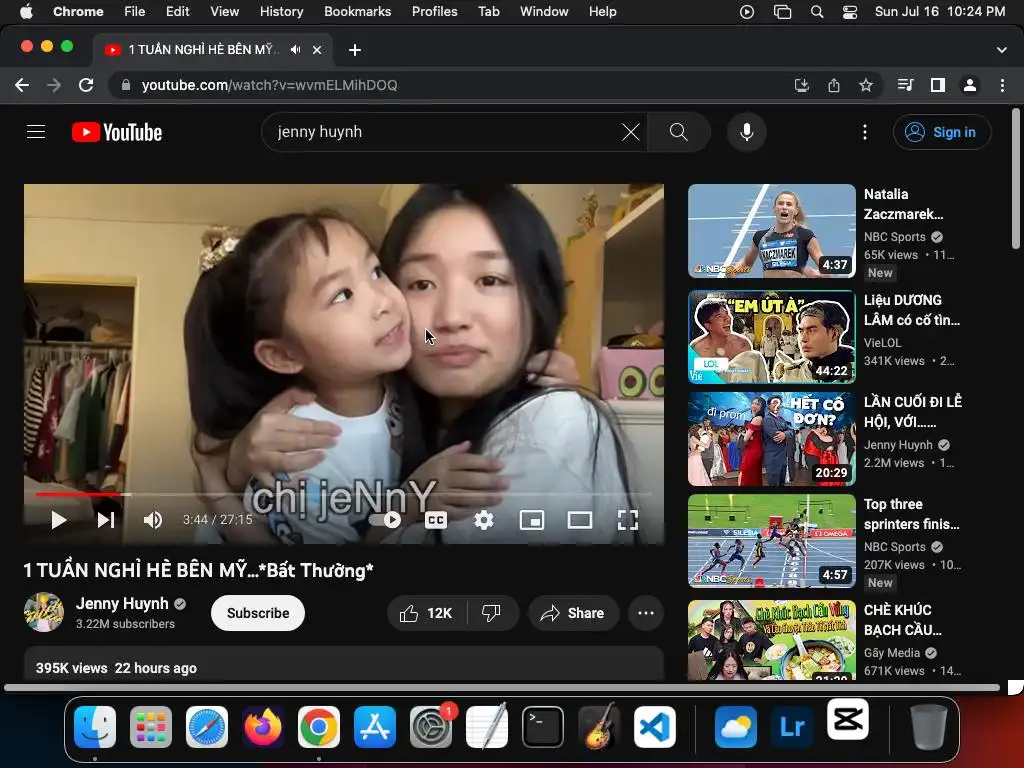Launch Firefox from the dock
Screen dimensions: 1024x768
click(x=263, y=727)
